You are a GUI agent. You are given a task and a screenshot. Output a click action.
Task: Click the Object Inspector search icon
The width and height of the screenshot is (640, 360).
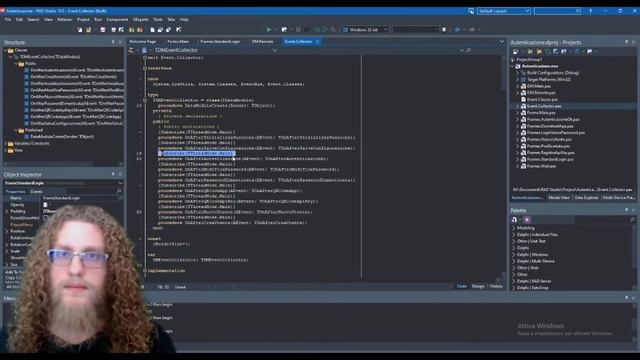click(119, 191)
